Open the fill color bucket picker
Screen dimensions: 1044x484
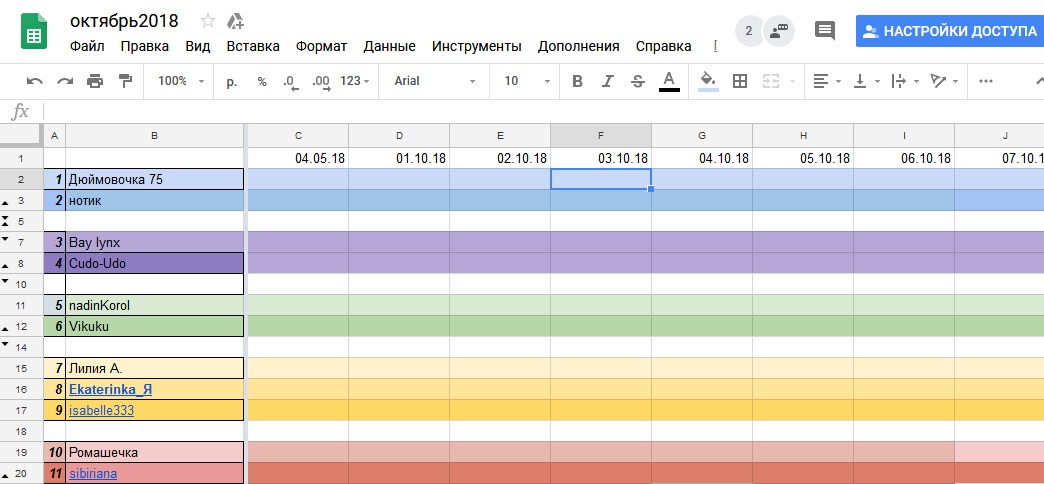pyautogui.click(x=708, y=81)
